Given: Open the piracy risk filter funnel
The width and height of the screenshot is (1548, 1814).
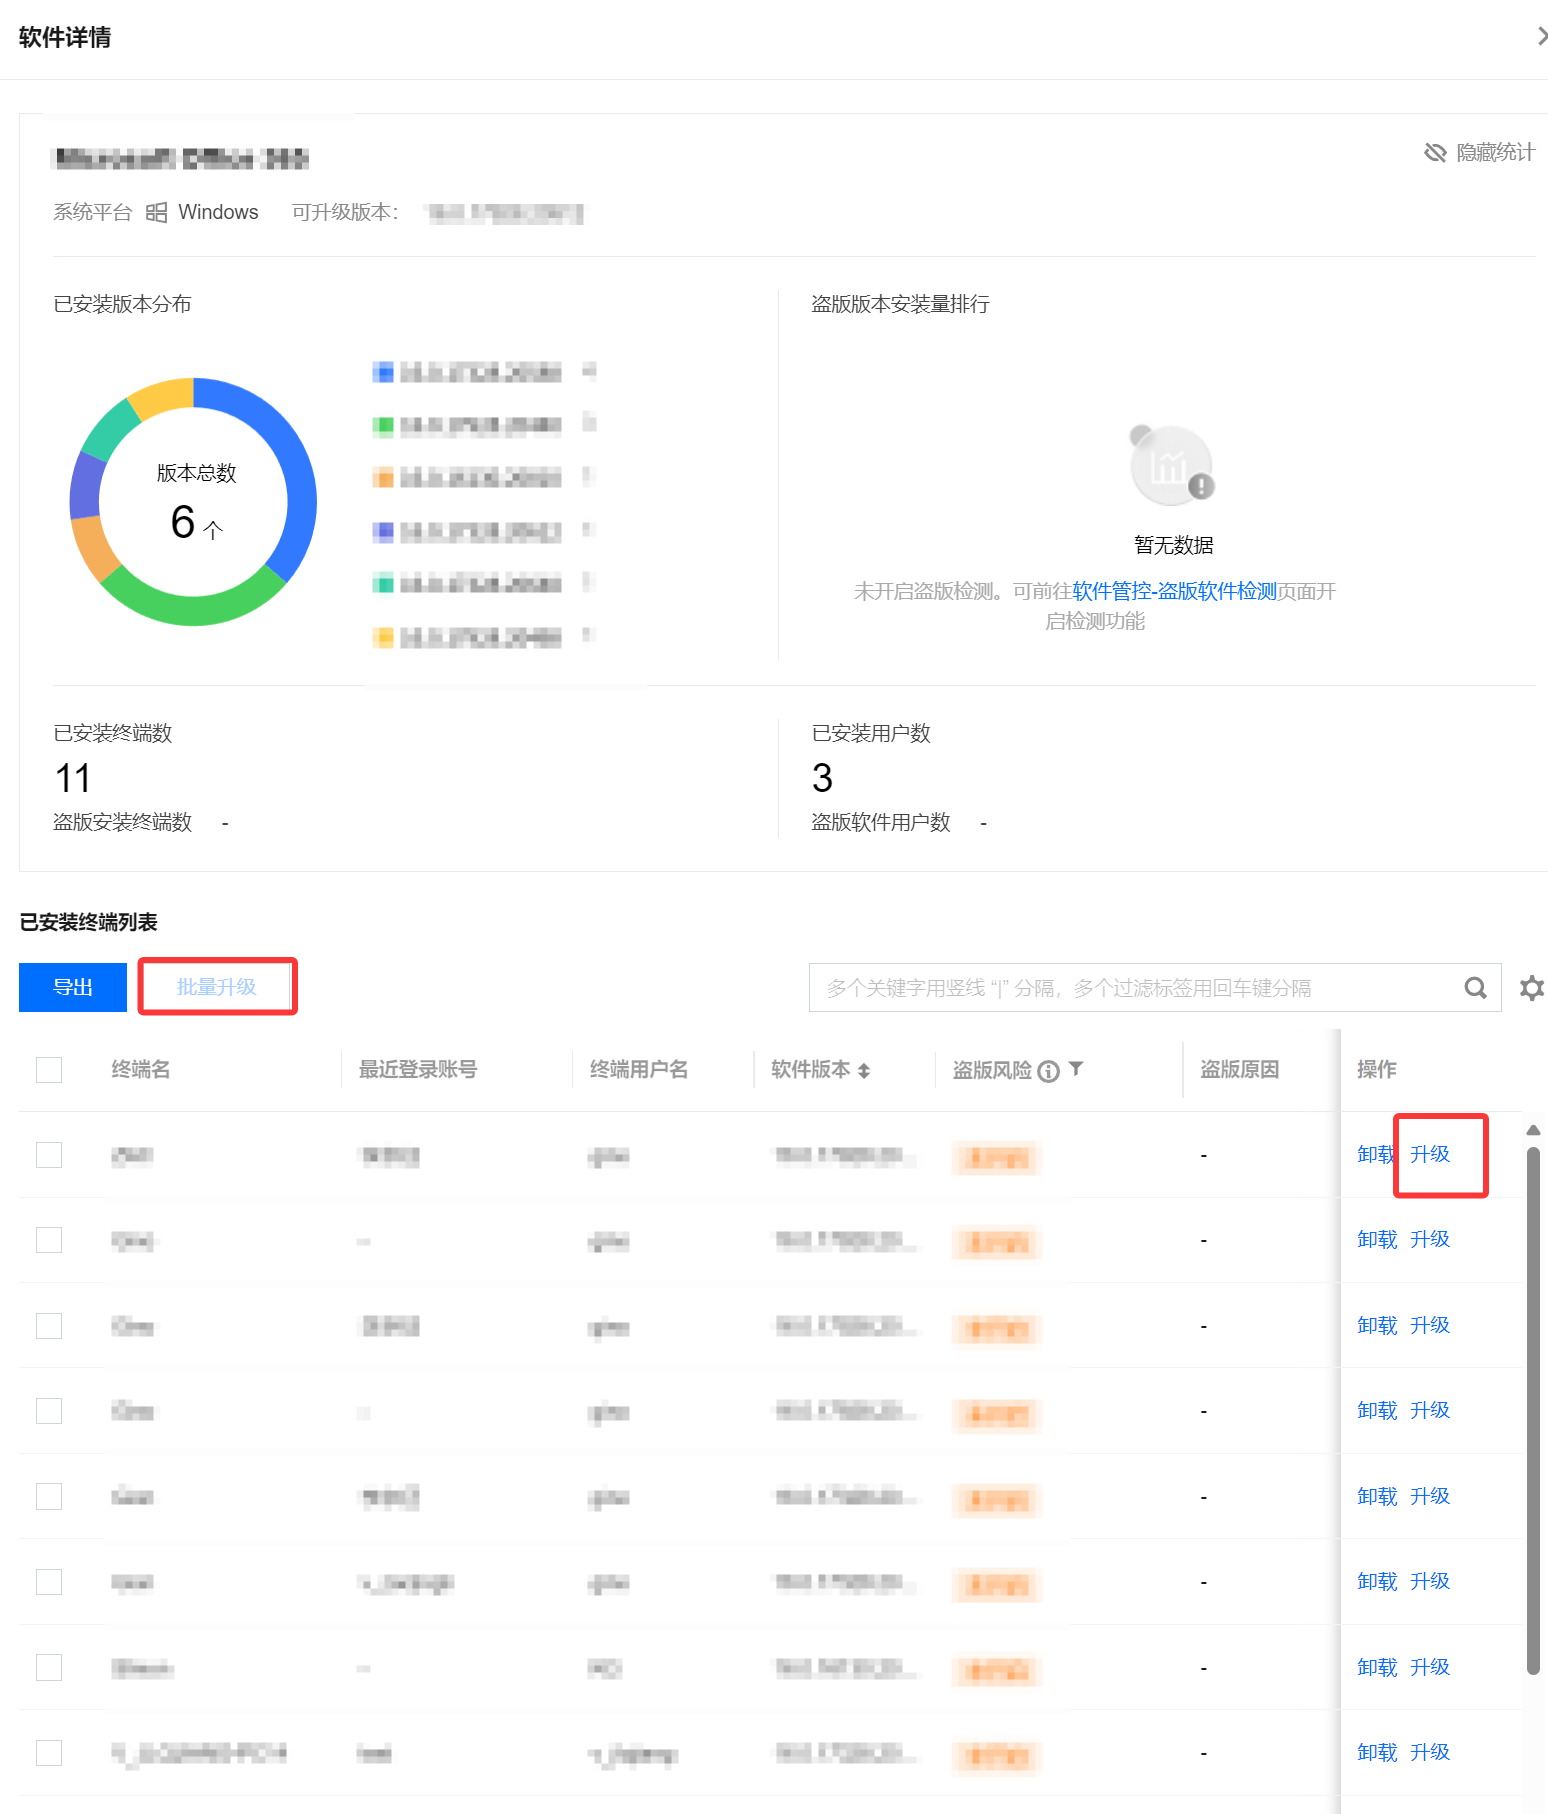Looking at the screenshot, I should tap(1076, 1069).
